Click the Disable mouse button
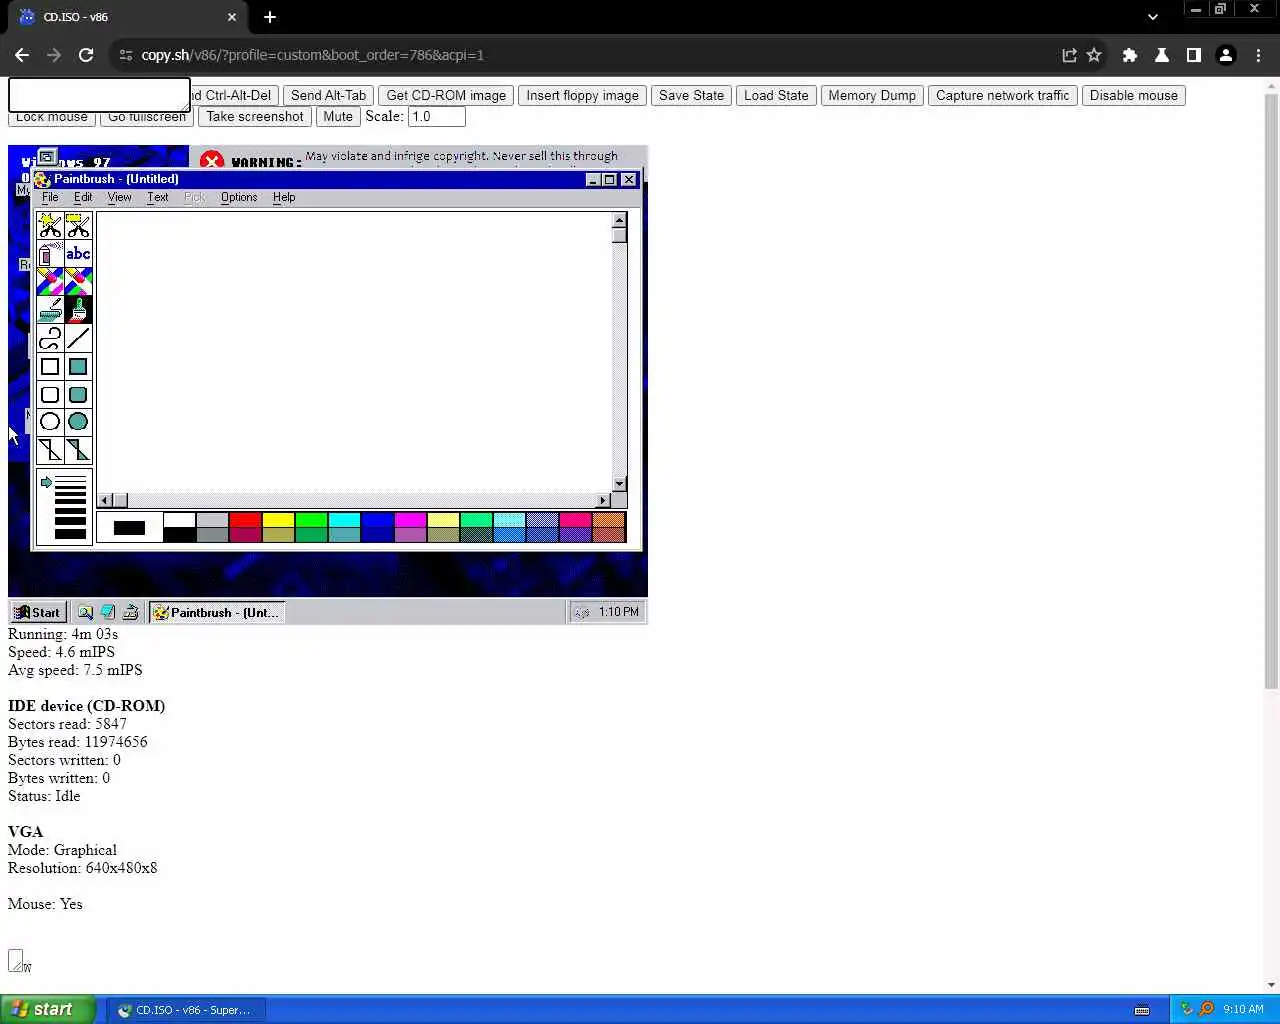Image resolution: width=1280 pixels, height=1024 pixels. coord(1134,96)
